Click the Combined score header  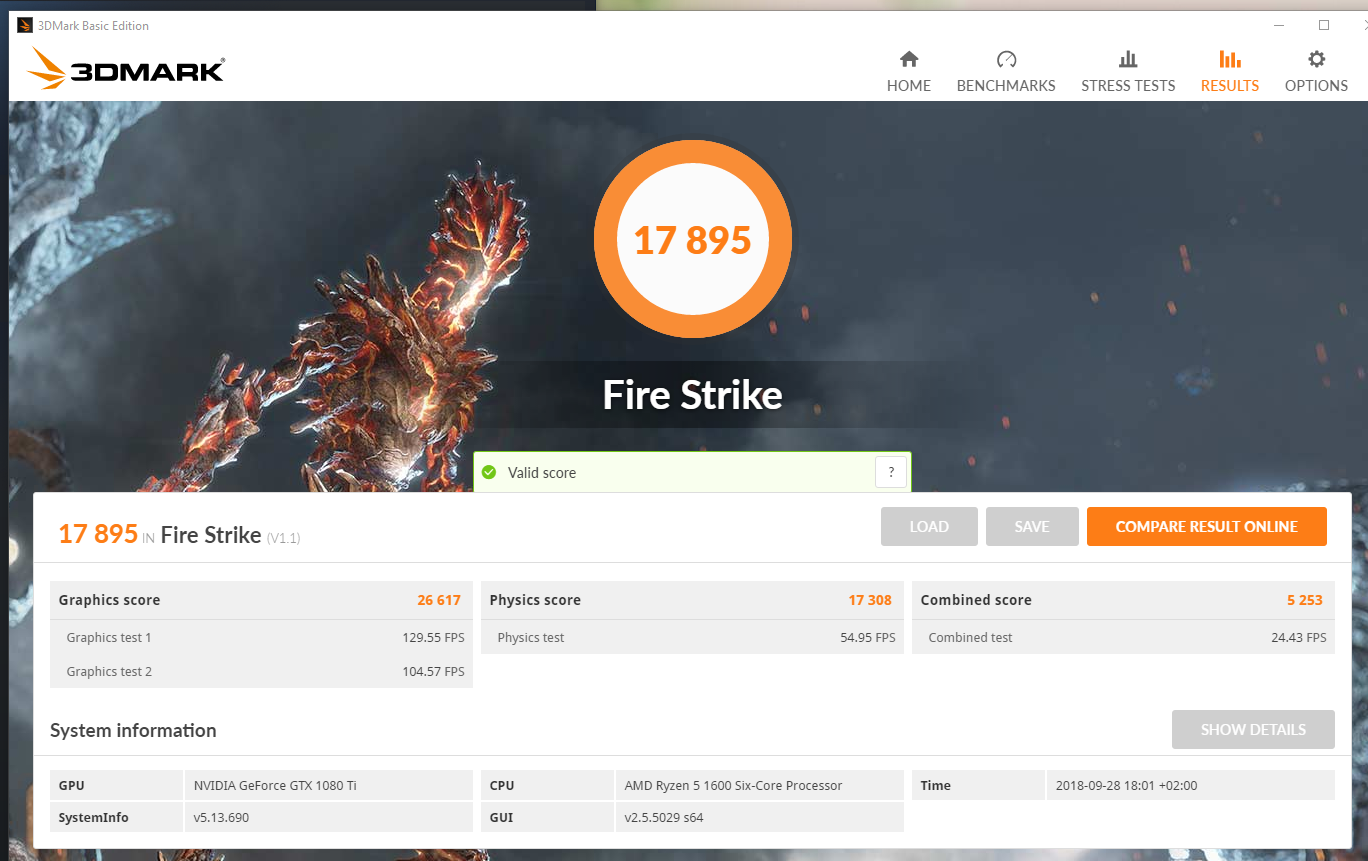976,600
